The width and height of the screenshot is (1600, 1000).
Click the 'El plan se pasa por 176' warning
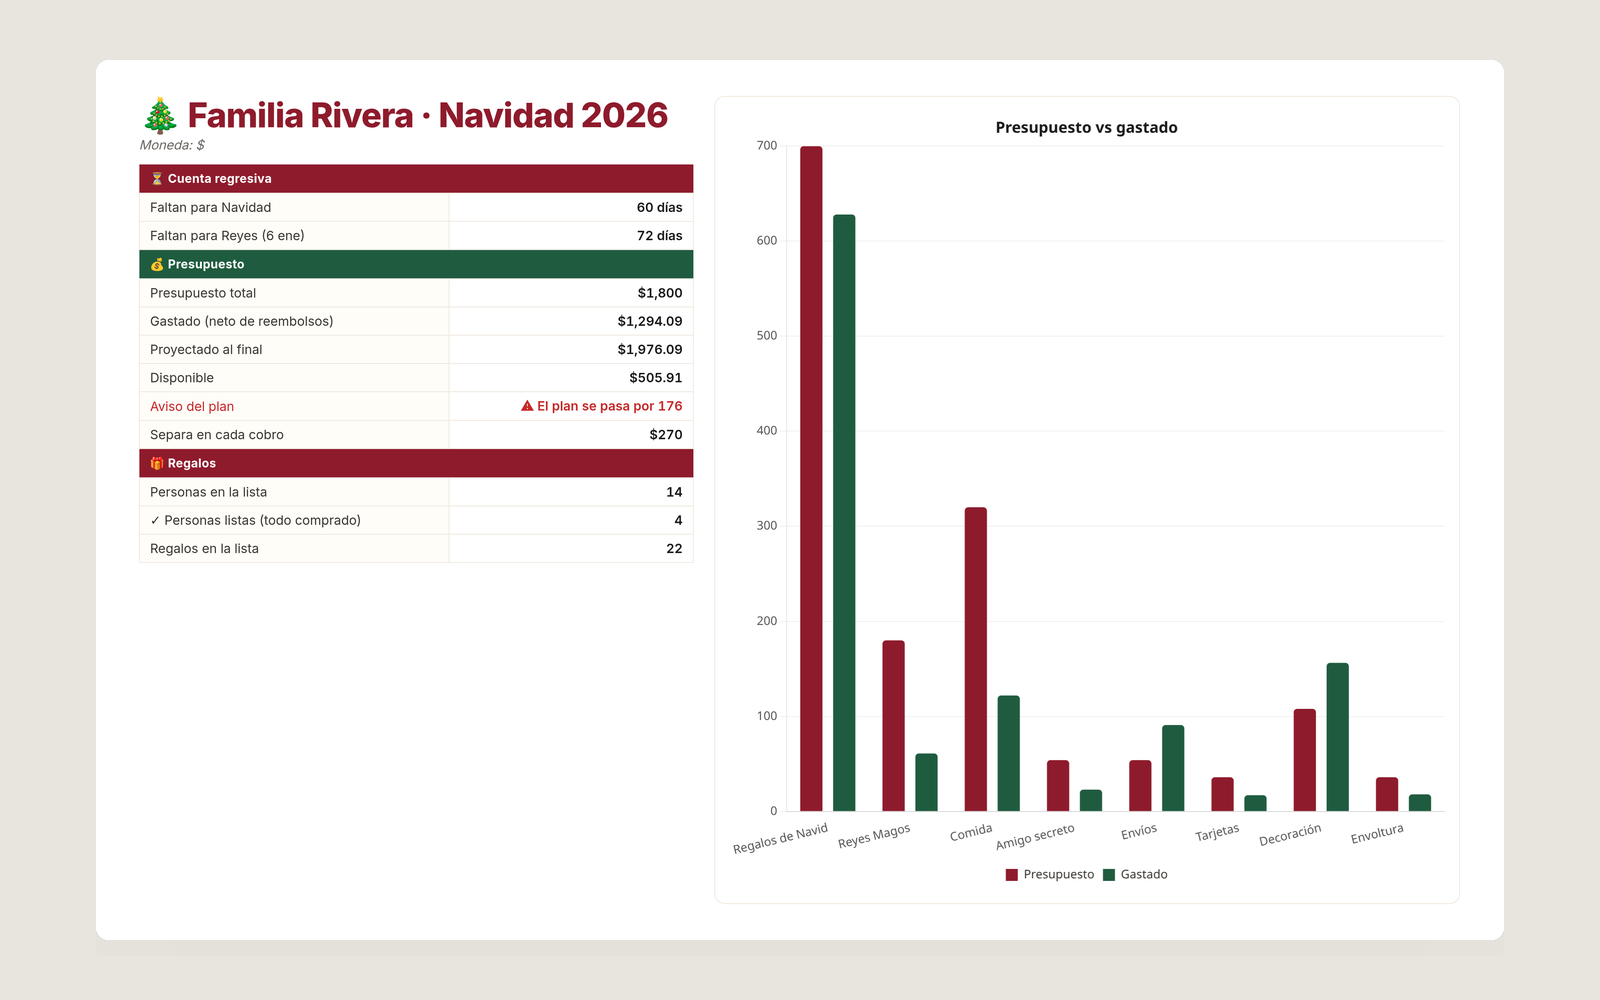(x=610, y=406)
